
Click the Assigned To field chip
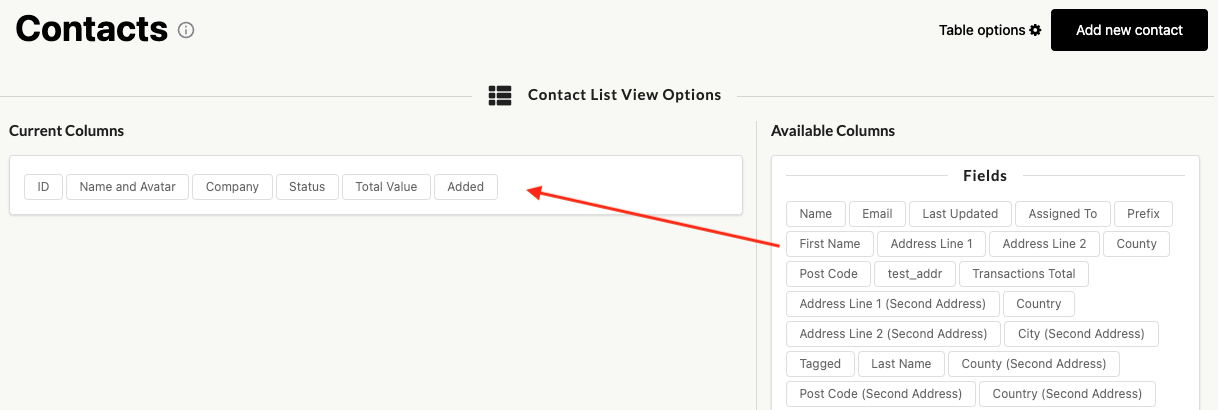click(1062, 214)
